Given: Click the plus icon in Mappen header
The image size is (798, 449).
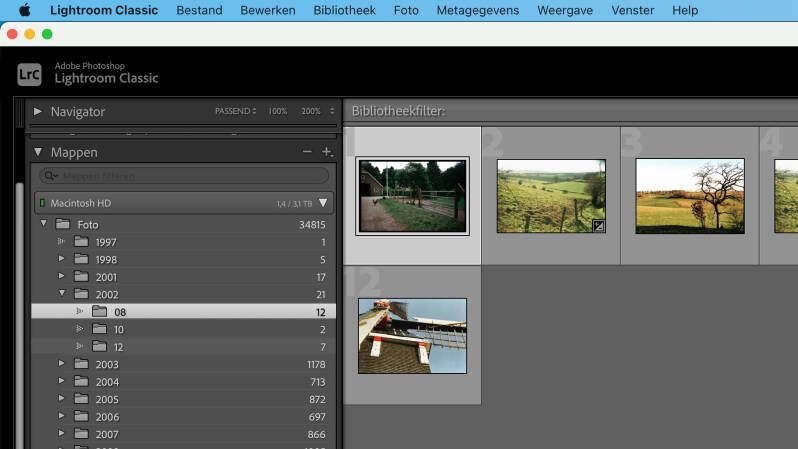Looking at the screenshot, I should tap(326, 152).
